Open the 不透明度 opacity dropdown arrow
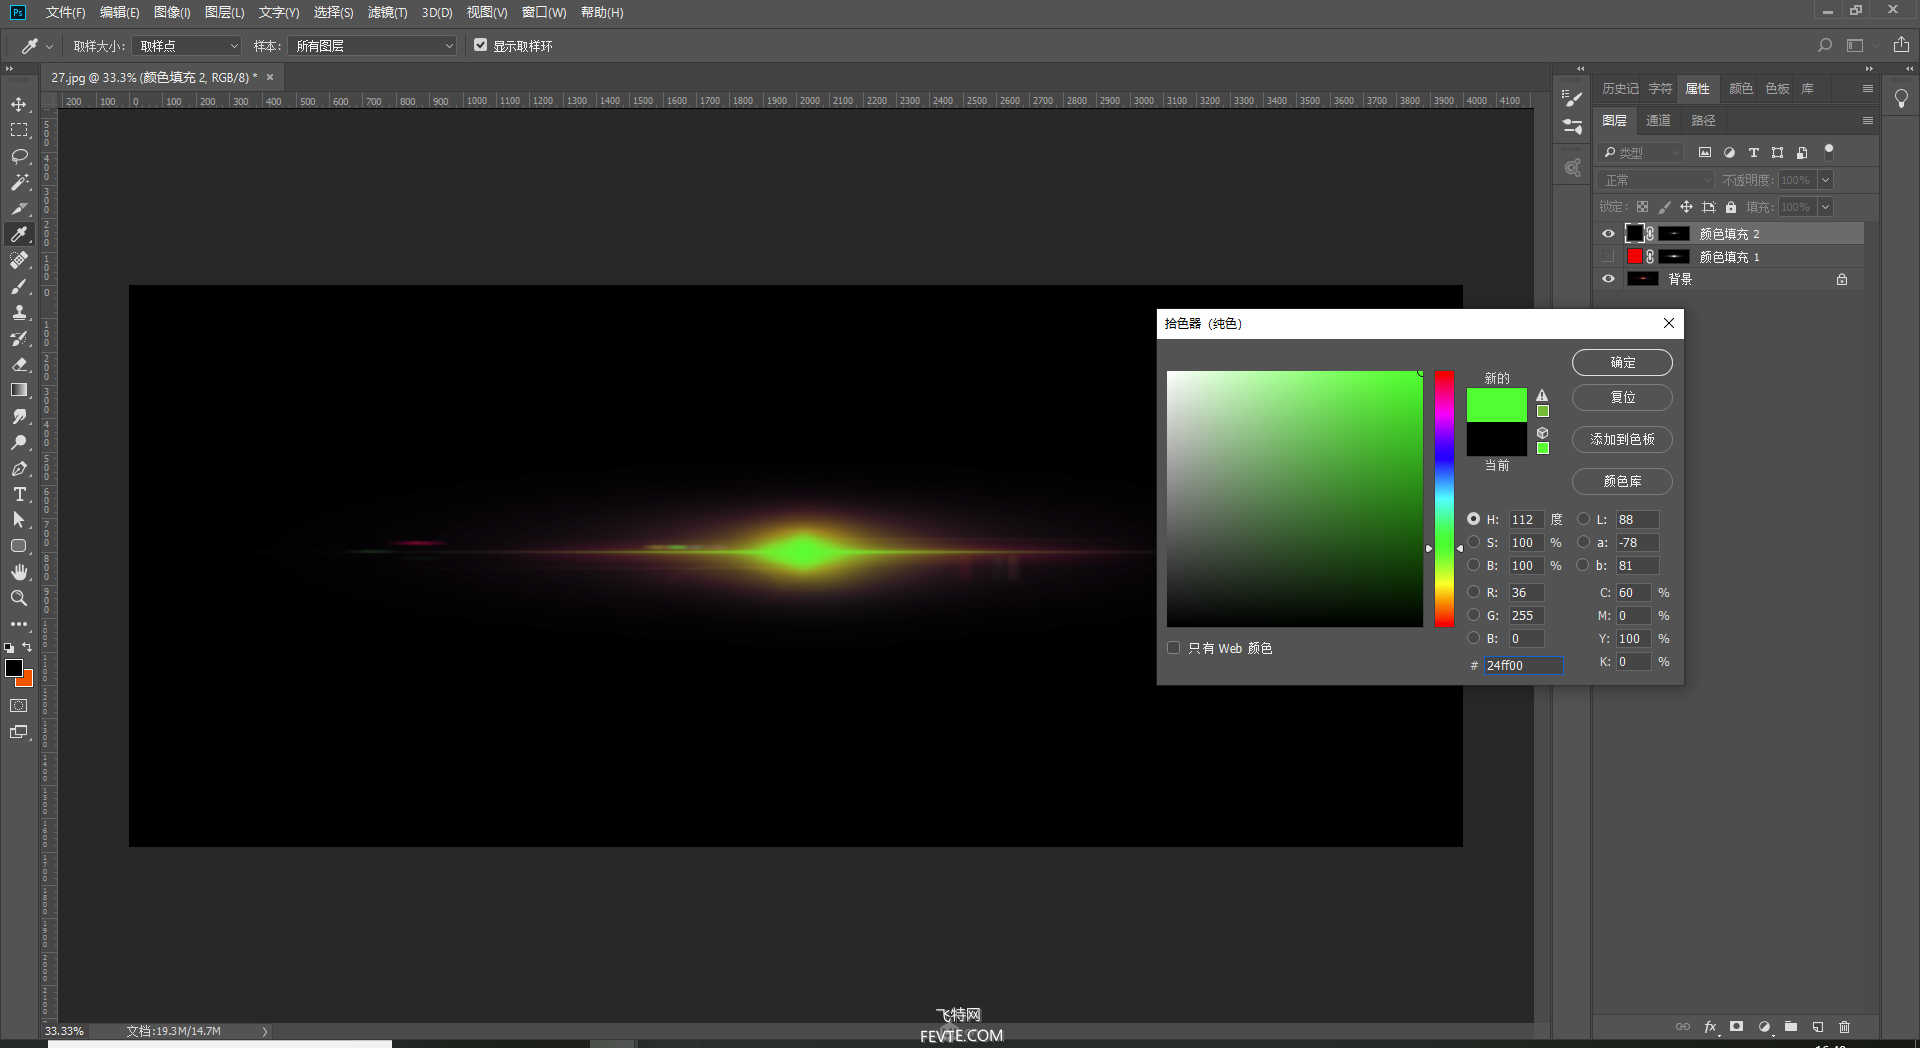This screenshot has height=1048, width=1920. coord(1826,180)
